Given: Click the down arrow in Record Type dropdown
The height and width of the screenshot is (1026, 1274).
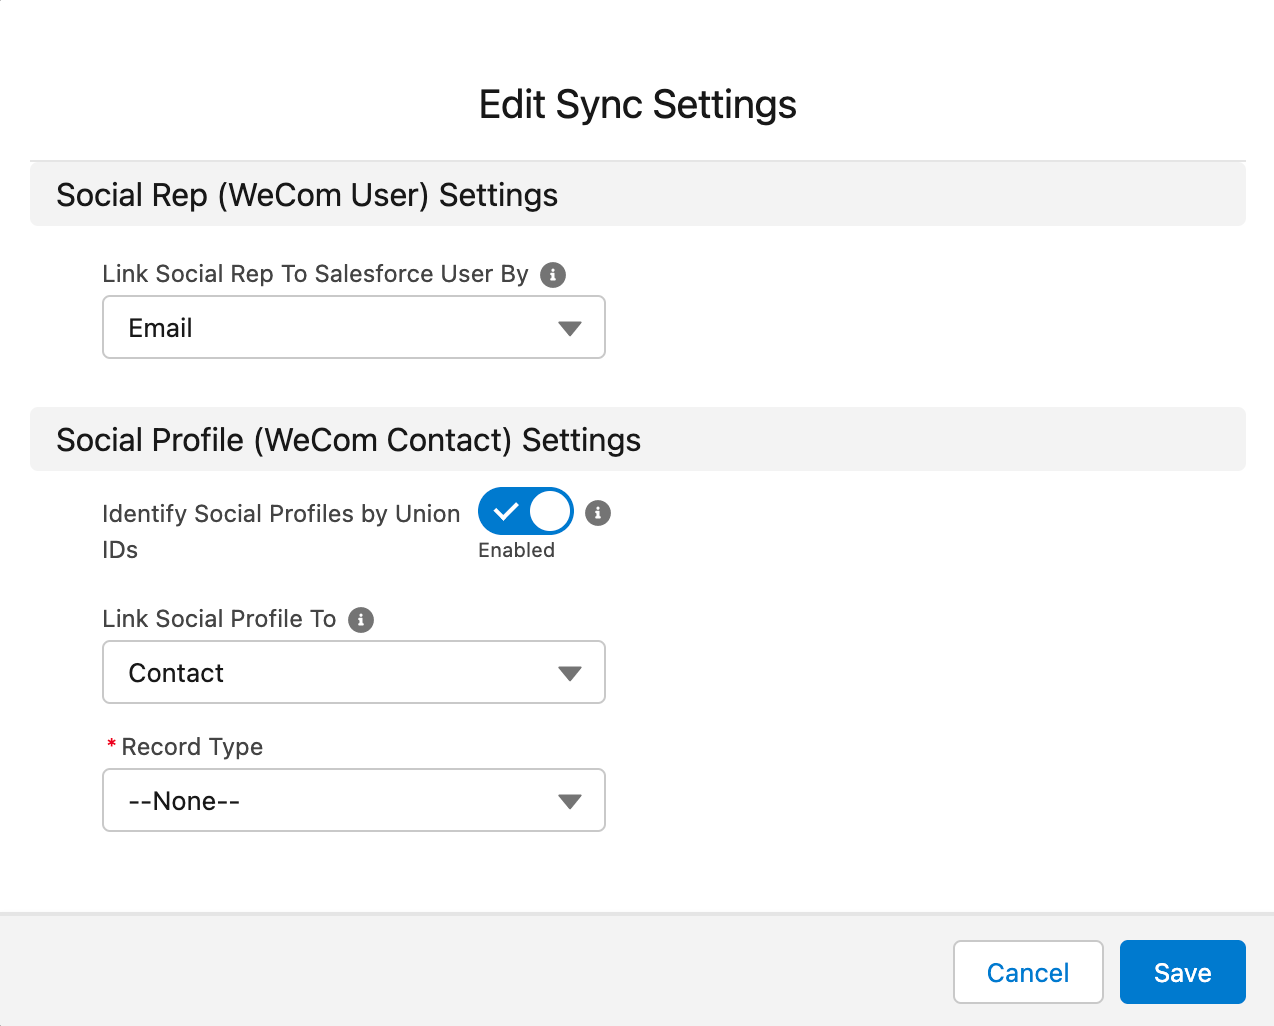Looking at the screenshot, I should (x=570, y=802).
